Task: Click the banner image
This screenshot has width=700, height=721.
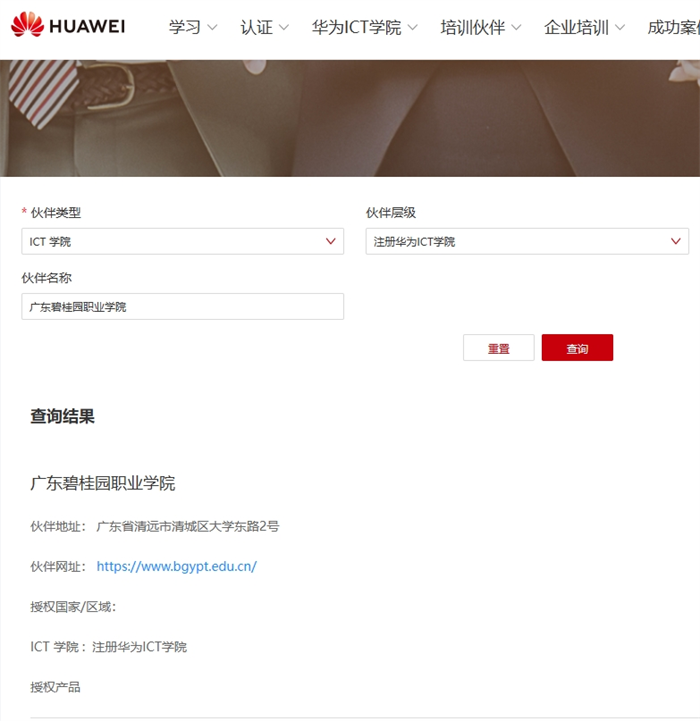Action: (x=350, y=118)
